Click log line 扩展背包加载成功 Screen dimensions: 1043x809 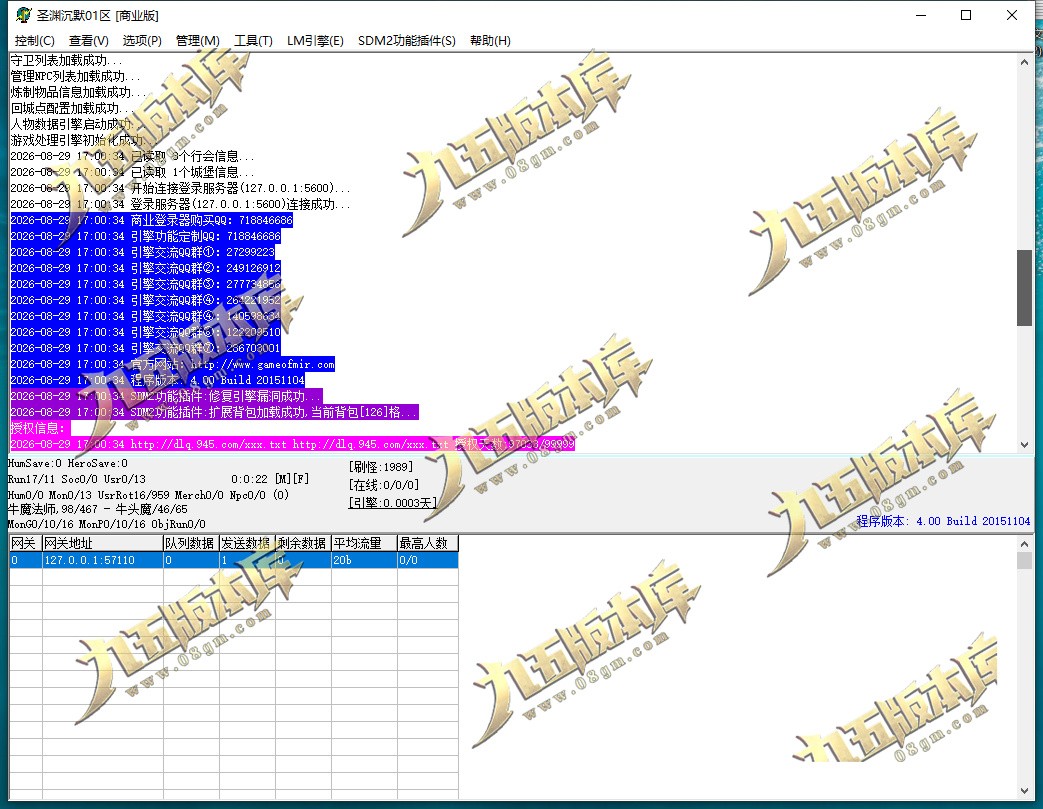point(214,412)
